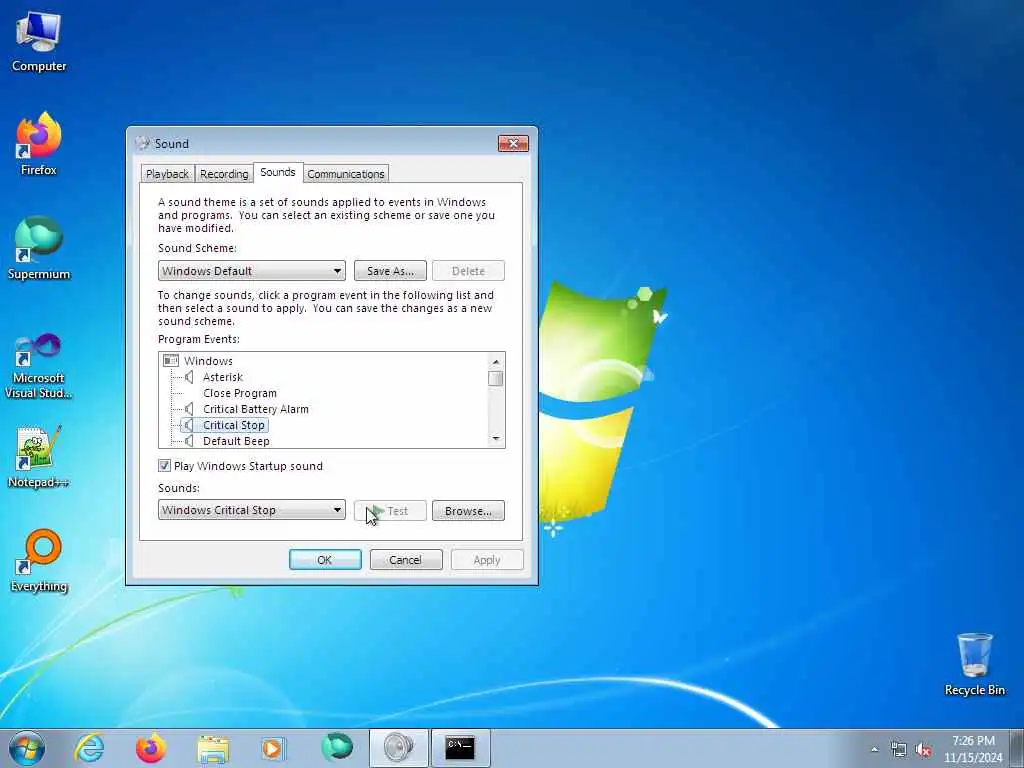Click the speaker icon beside Critical Battery Alarm
This screenshot has width=1024, height=768.
point(189,409)
